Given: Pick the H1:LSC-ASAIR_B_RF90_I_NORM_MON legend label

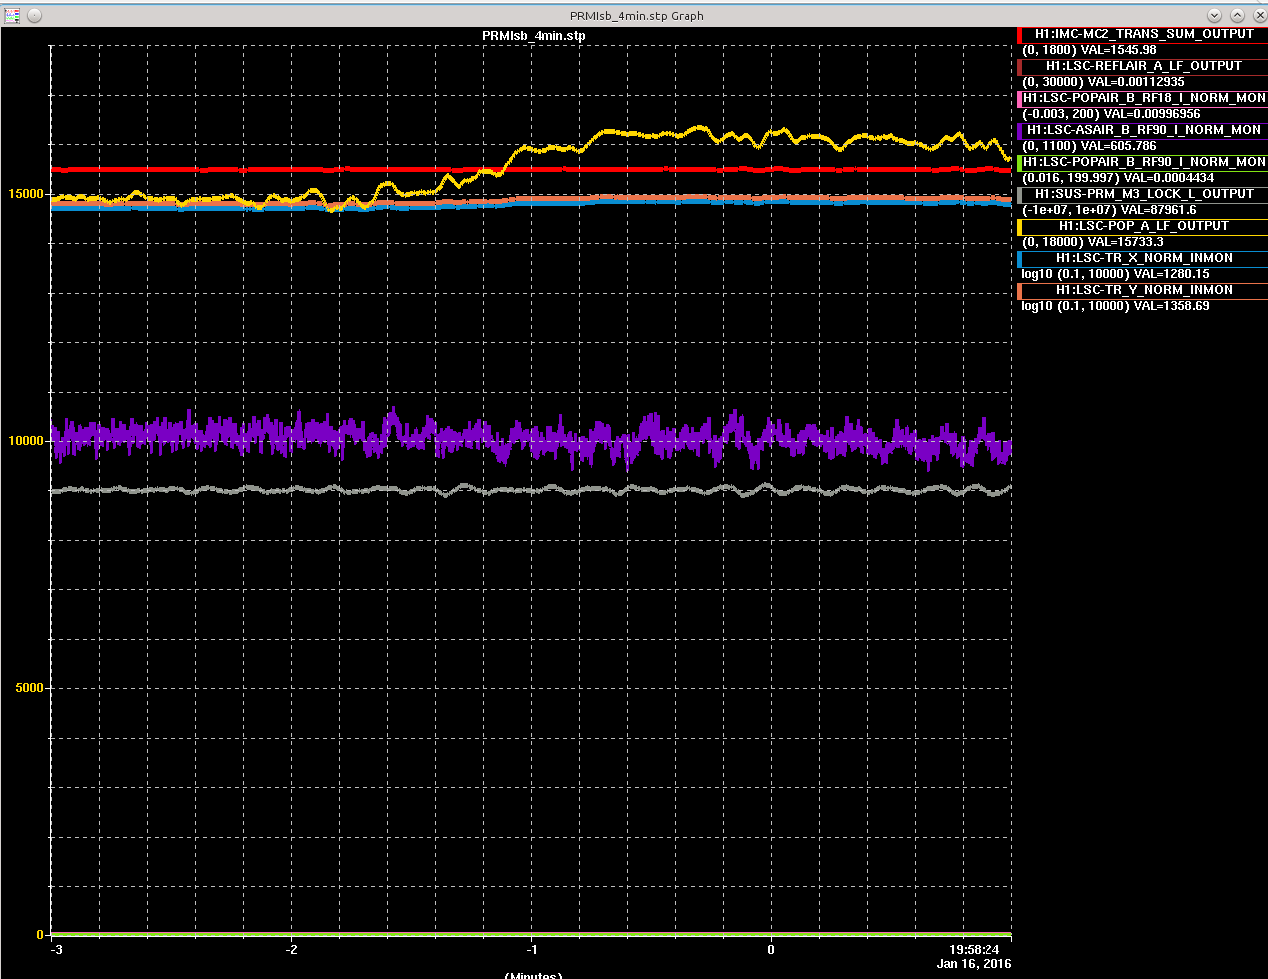Looking at the screenshot, I should (x=1144, y=130).
